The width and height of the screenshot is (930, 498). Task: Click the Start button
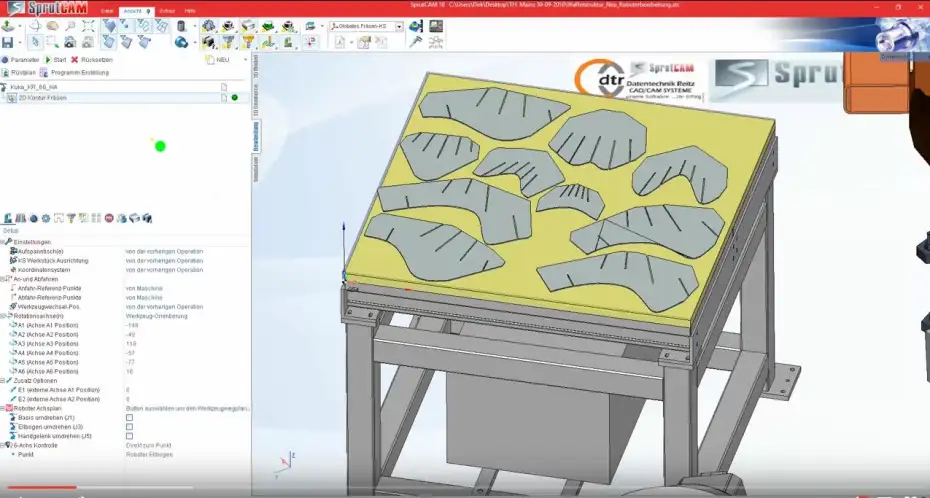click(x=55, y=60)
